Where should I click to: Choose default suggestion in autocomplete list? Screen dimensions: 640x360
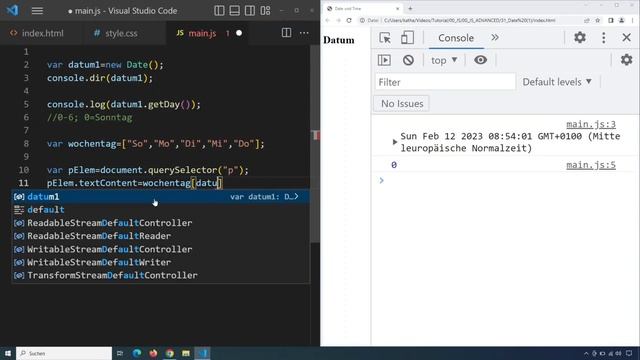(x=160, y=210)
